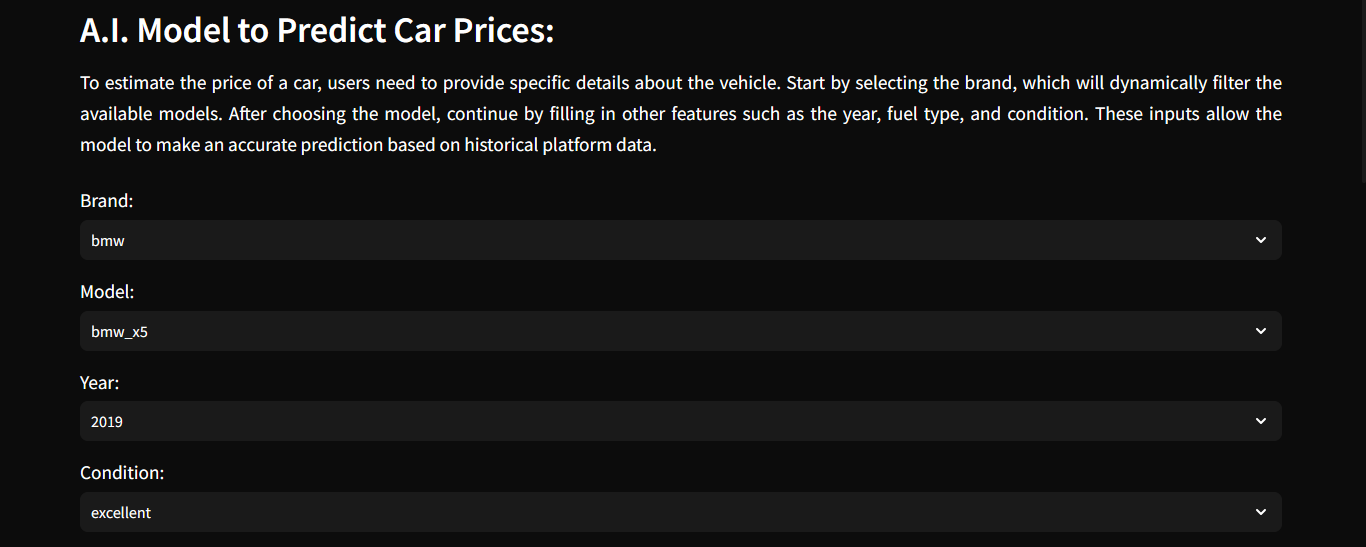Click the description line starting 'available models'

[680, 114]
